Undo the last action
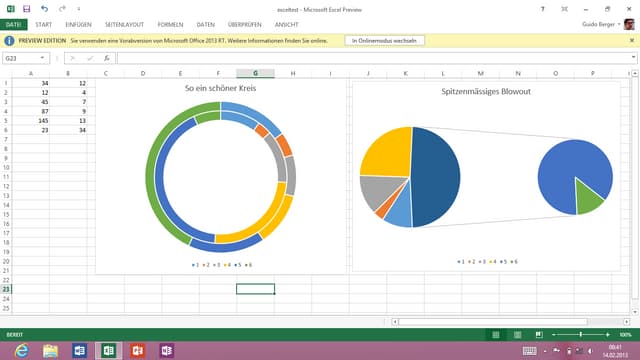640x360 pixels. 44,9
